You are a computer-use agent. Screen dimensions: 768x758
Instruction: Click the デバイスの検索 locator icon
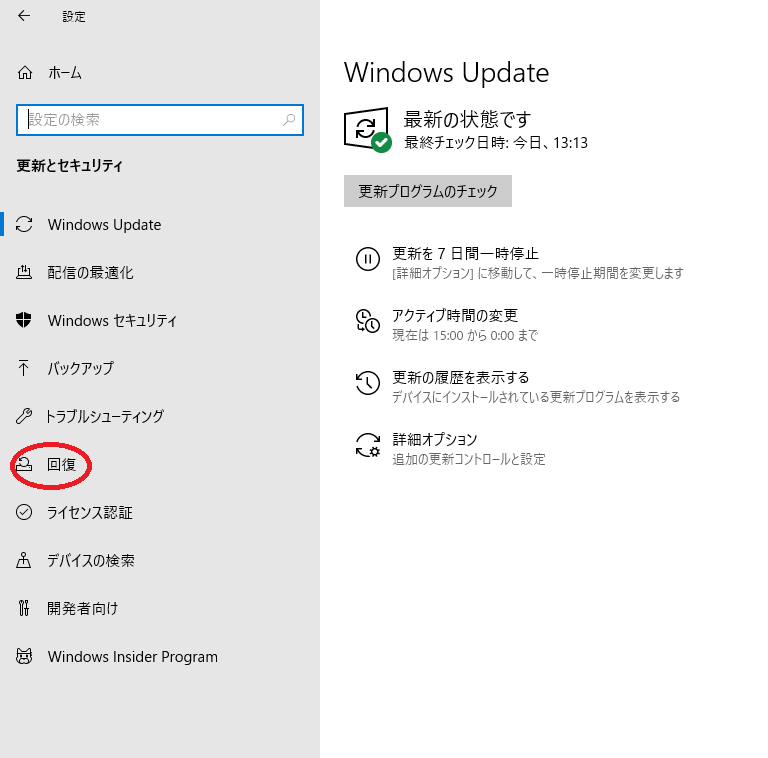coord(24,560)
